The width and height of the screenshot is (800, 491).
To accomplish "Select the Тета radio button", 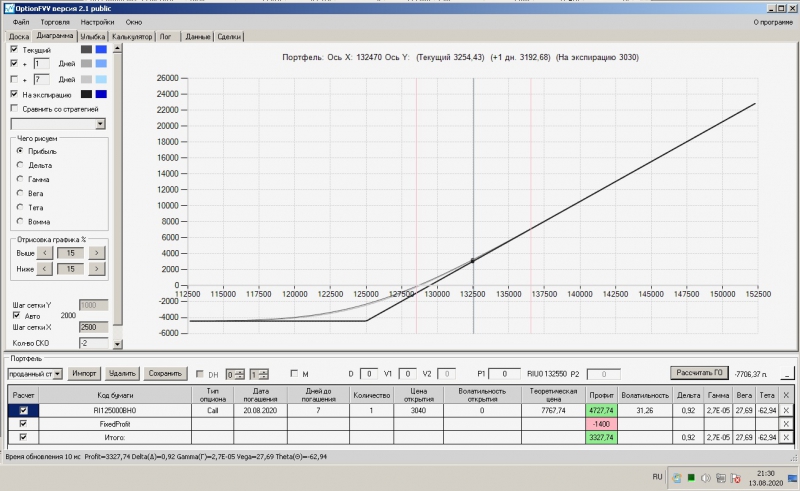I will click(20, 207).
